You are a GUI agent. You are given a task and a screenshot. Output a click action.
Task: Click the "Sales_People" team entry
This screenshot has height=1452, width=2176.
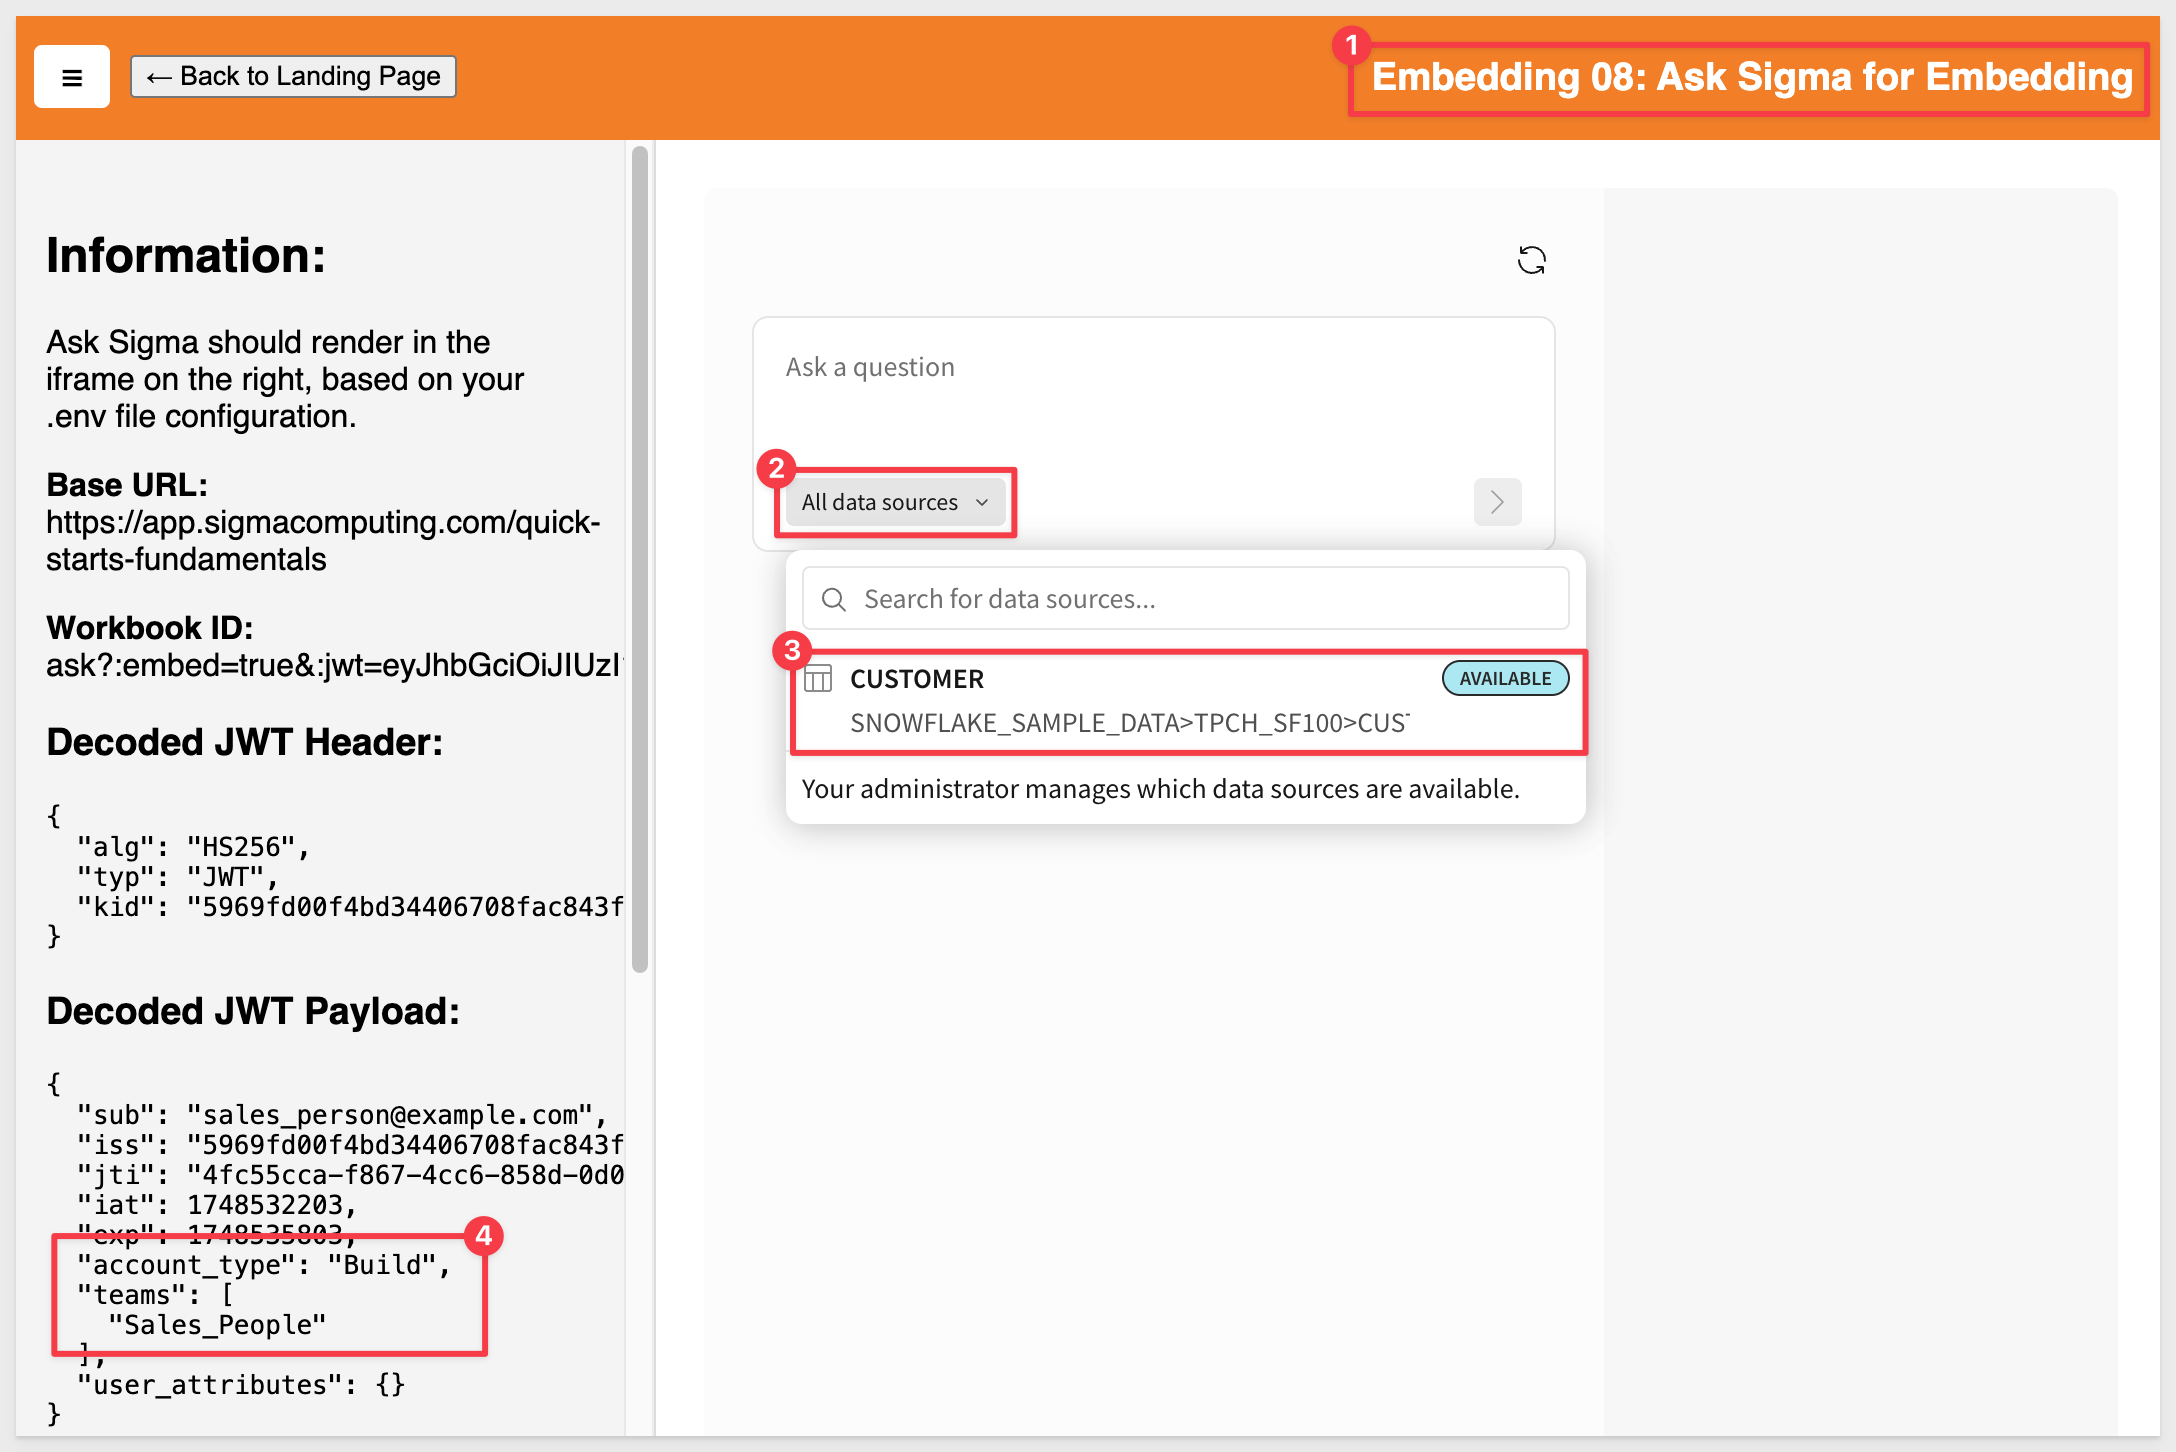pos(217,1325)
